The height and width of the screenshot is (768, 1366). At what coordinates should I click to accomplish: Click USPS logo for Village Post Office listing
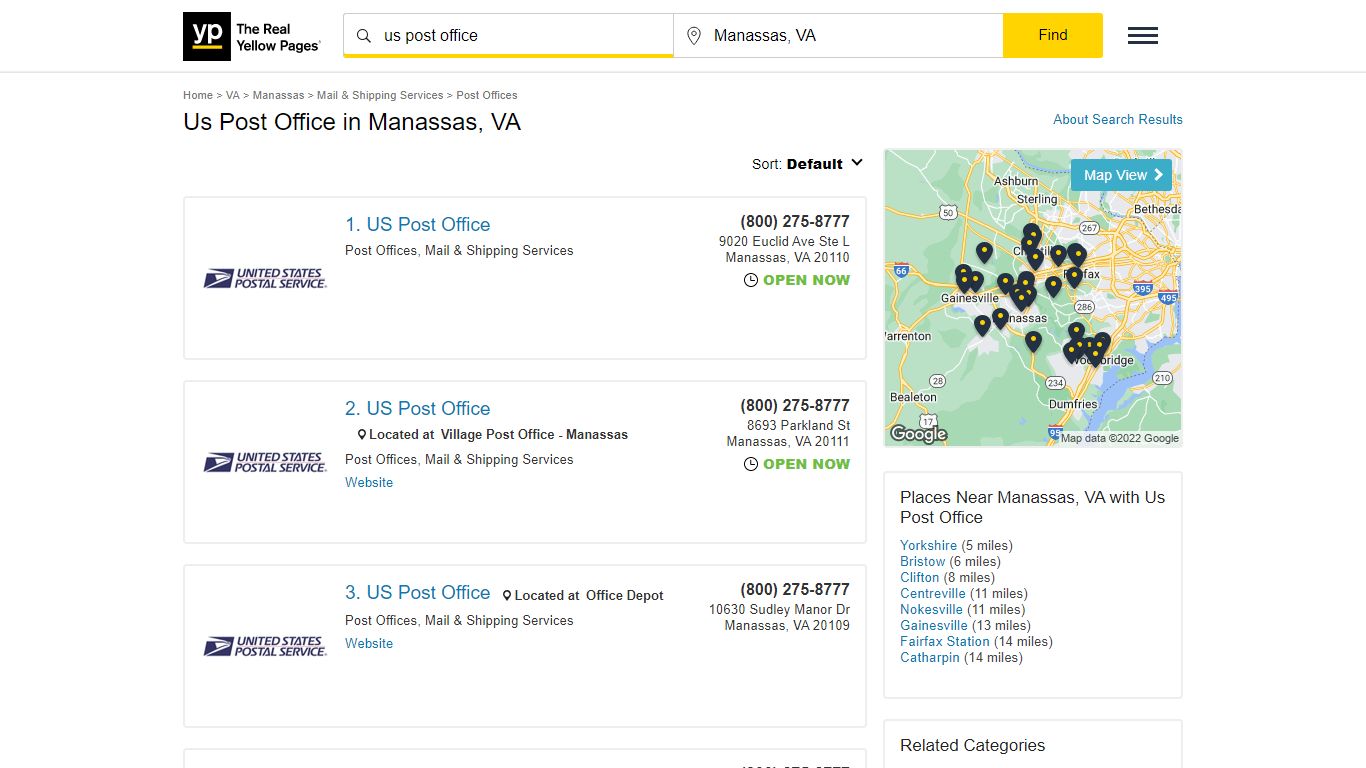(265, 462)
